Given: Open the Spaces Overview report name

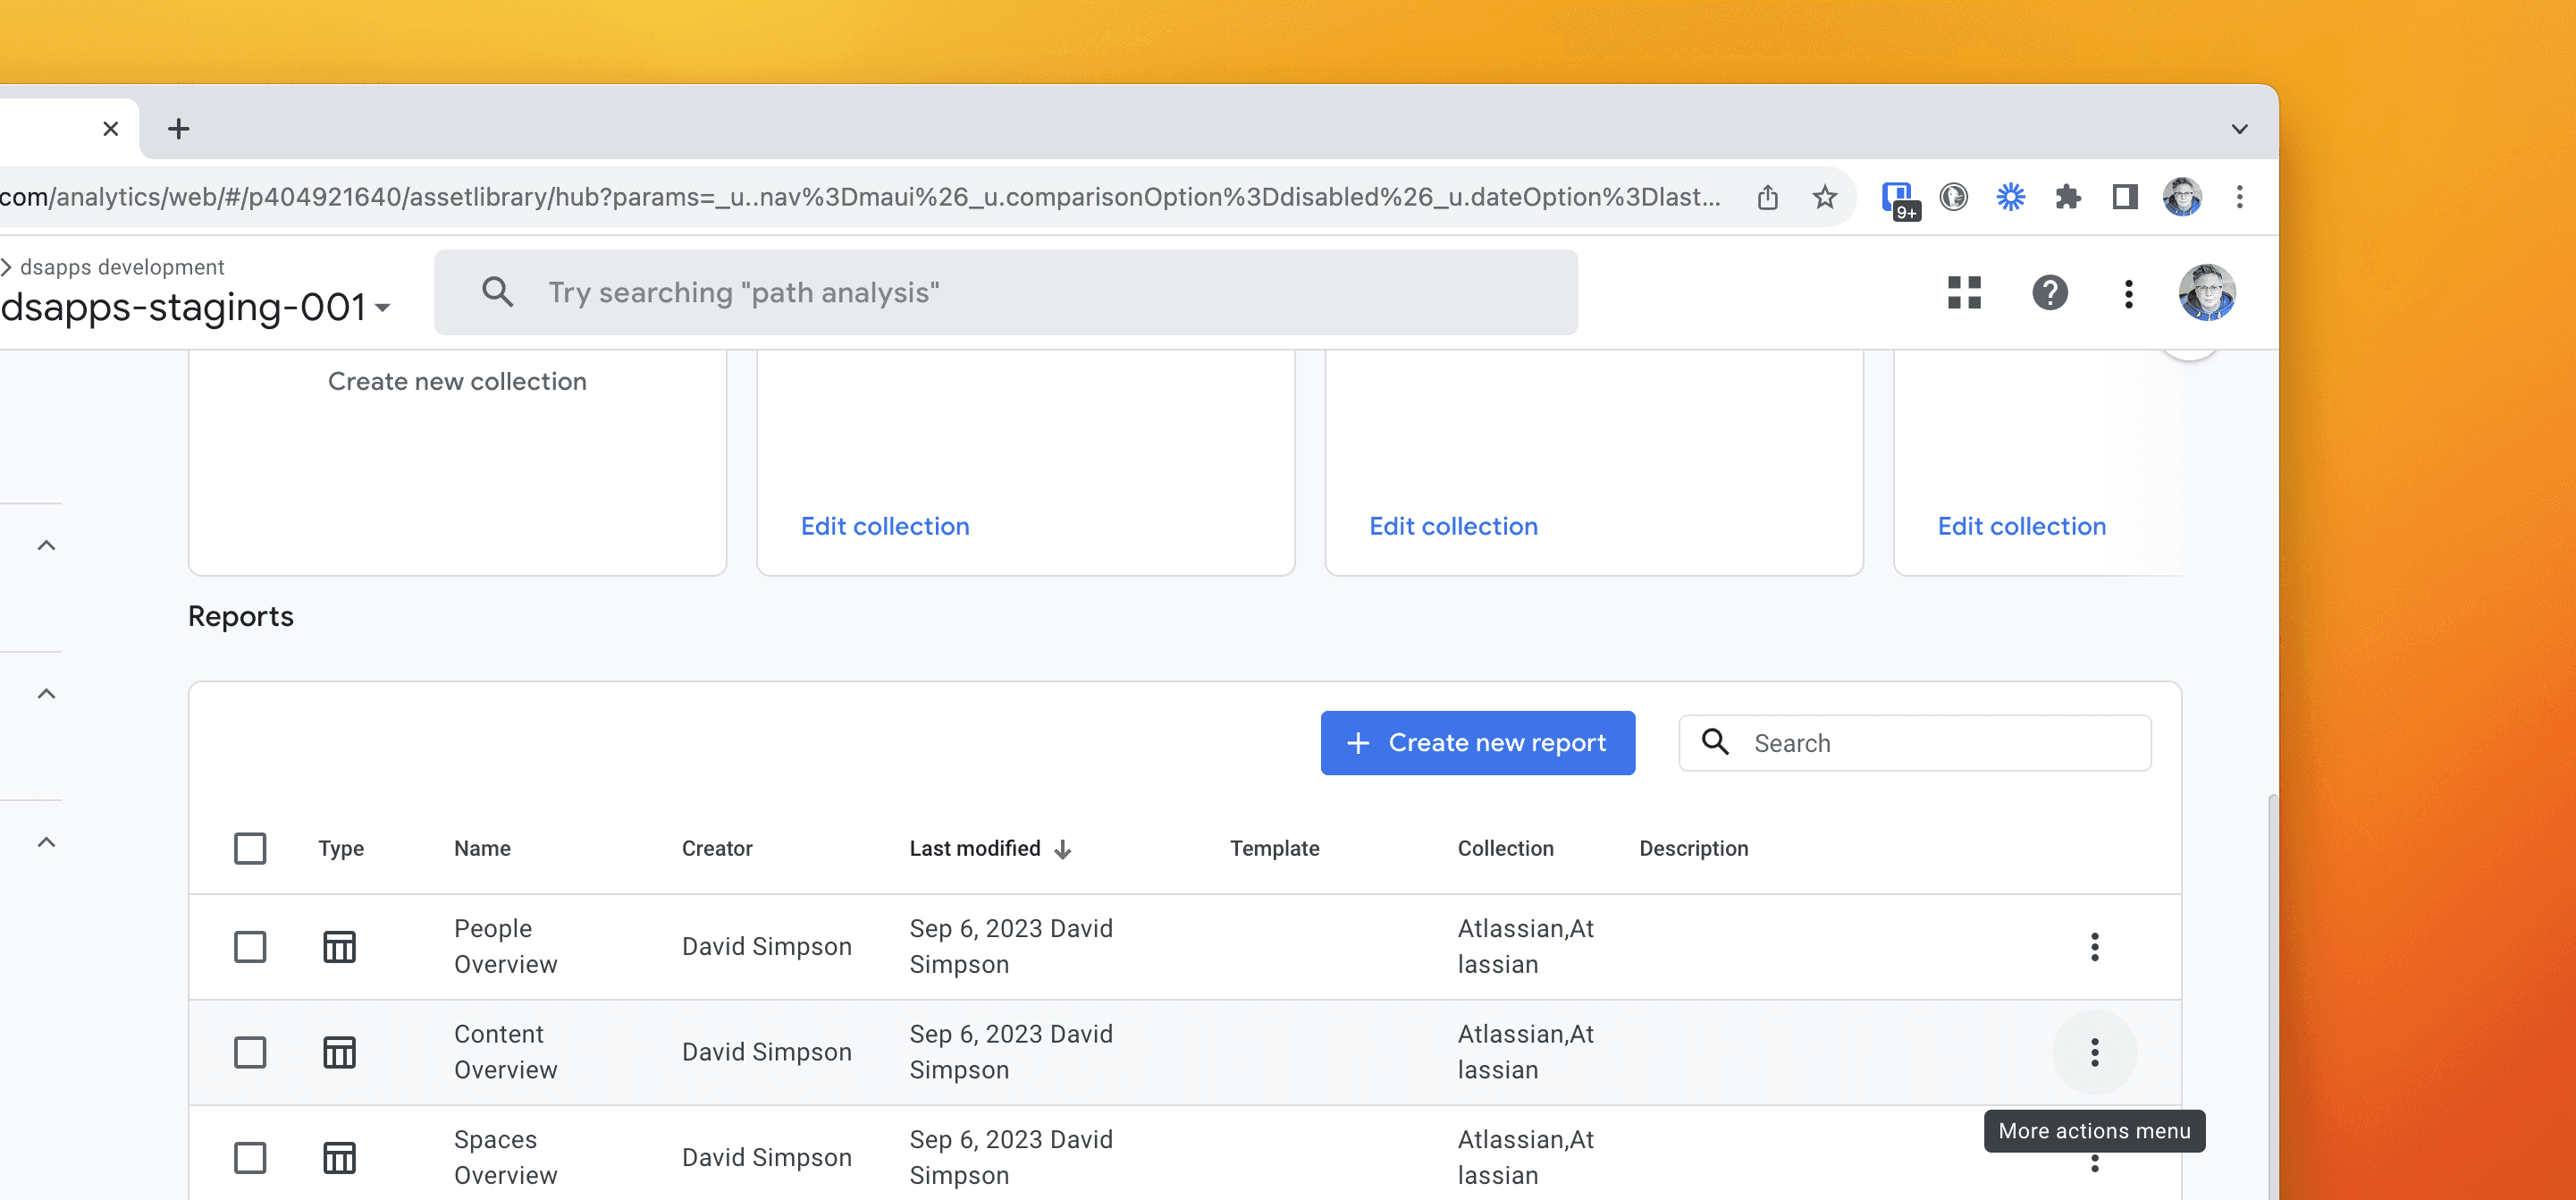Looking at the screenshot, I should 505,1157.
